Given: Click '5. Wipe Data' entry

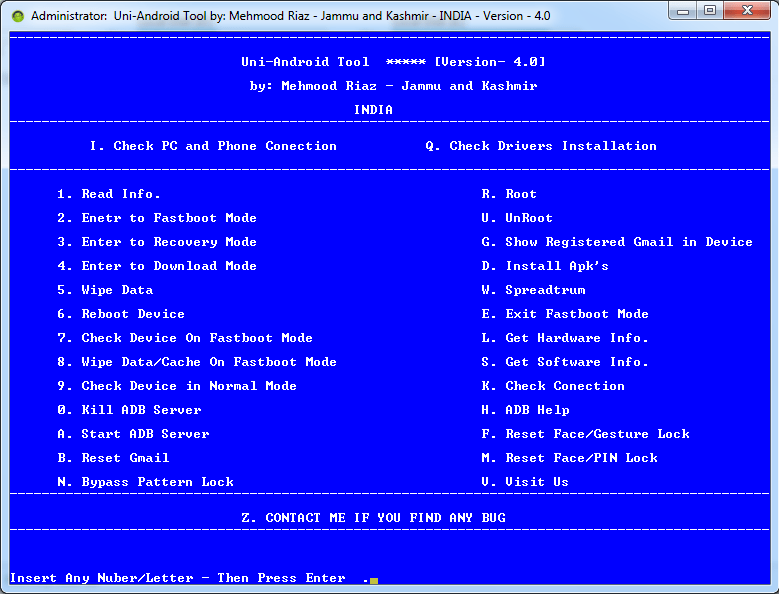Looking at the screenshot, I should (x=105, y=290).
